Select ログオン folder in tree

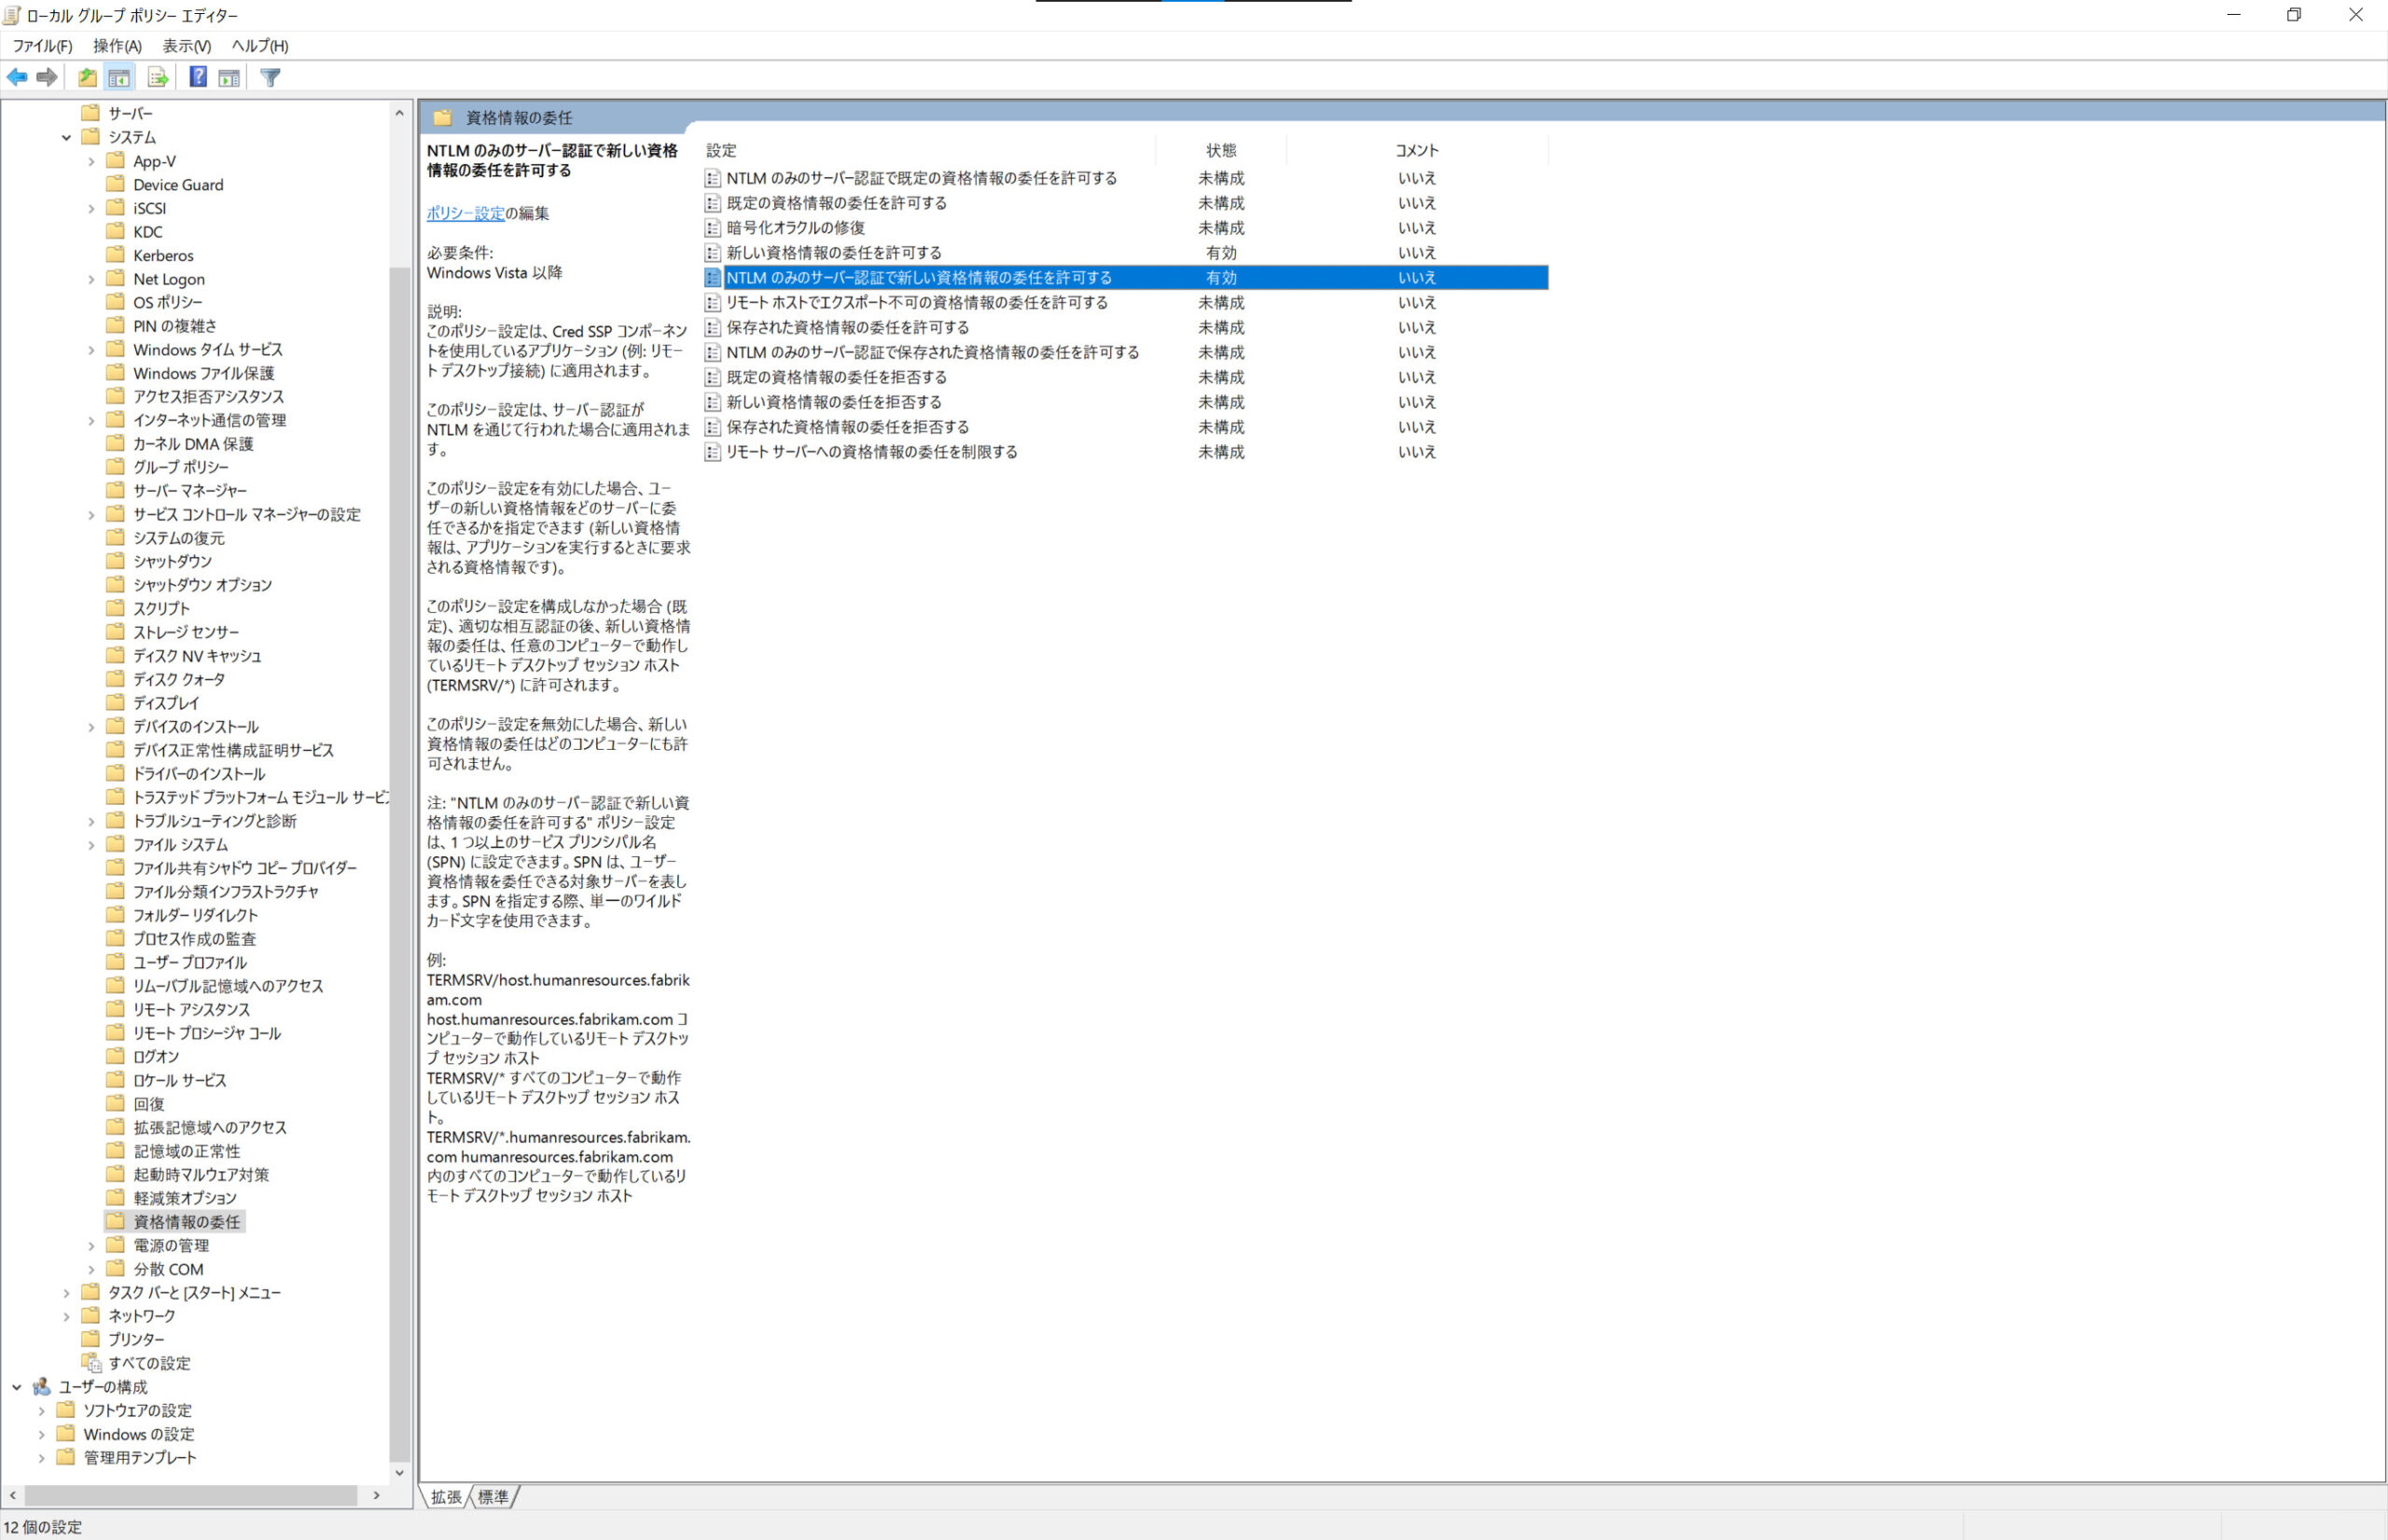click(x=156, y=1056)
